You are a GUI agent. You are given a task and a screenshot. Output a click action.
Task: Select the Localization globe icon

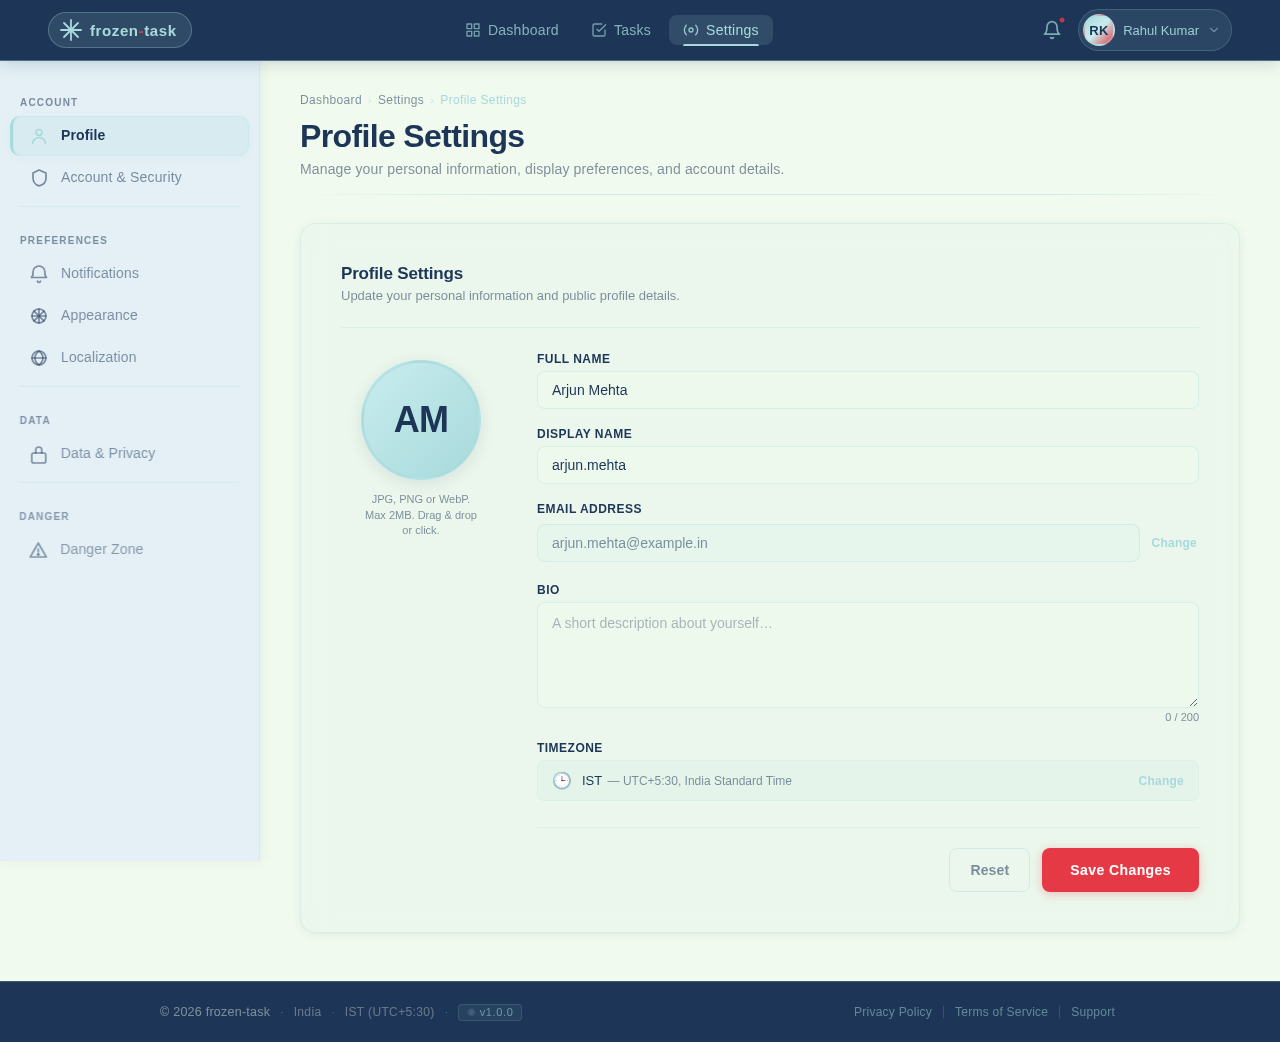click(x=38, y=357)
